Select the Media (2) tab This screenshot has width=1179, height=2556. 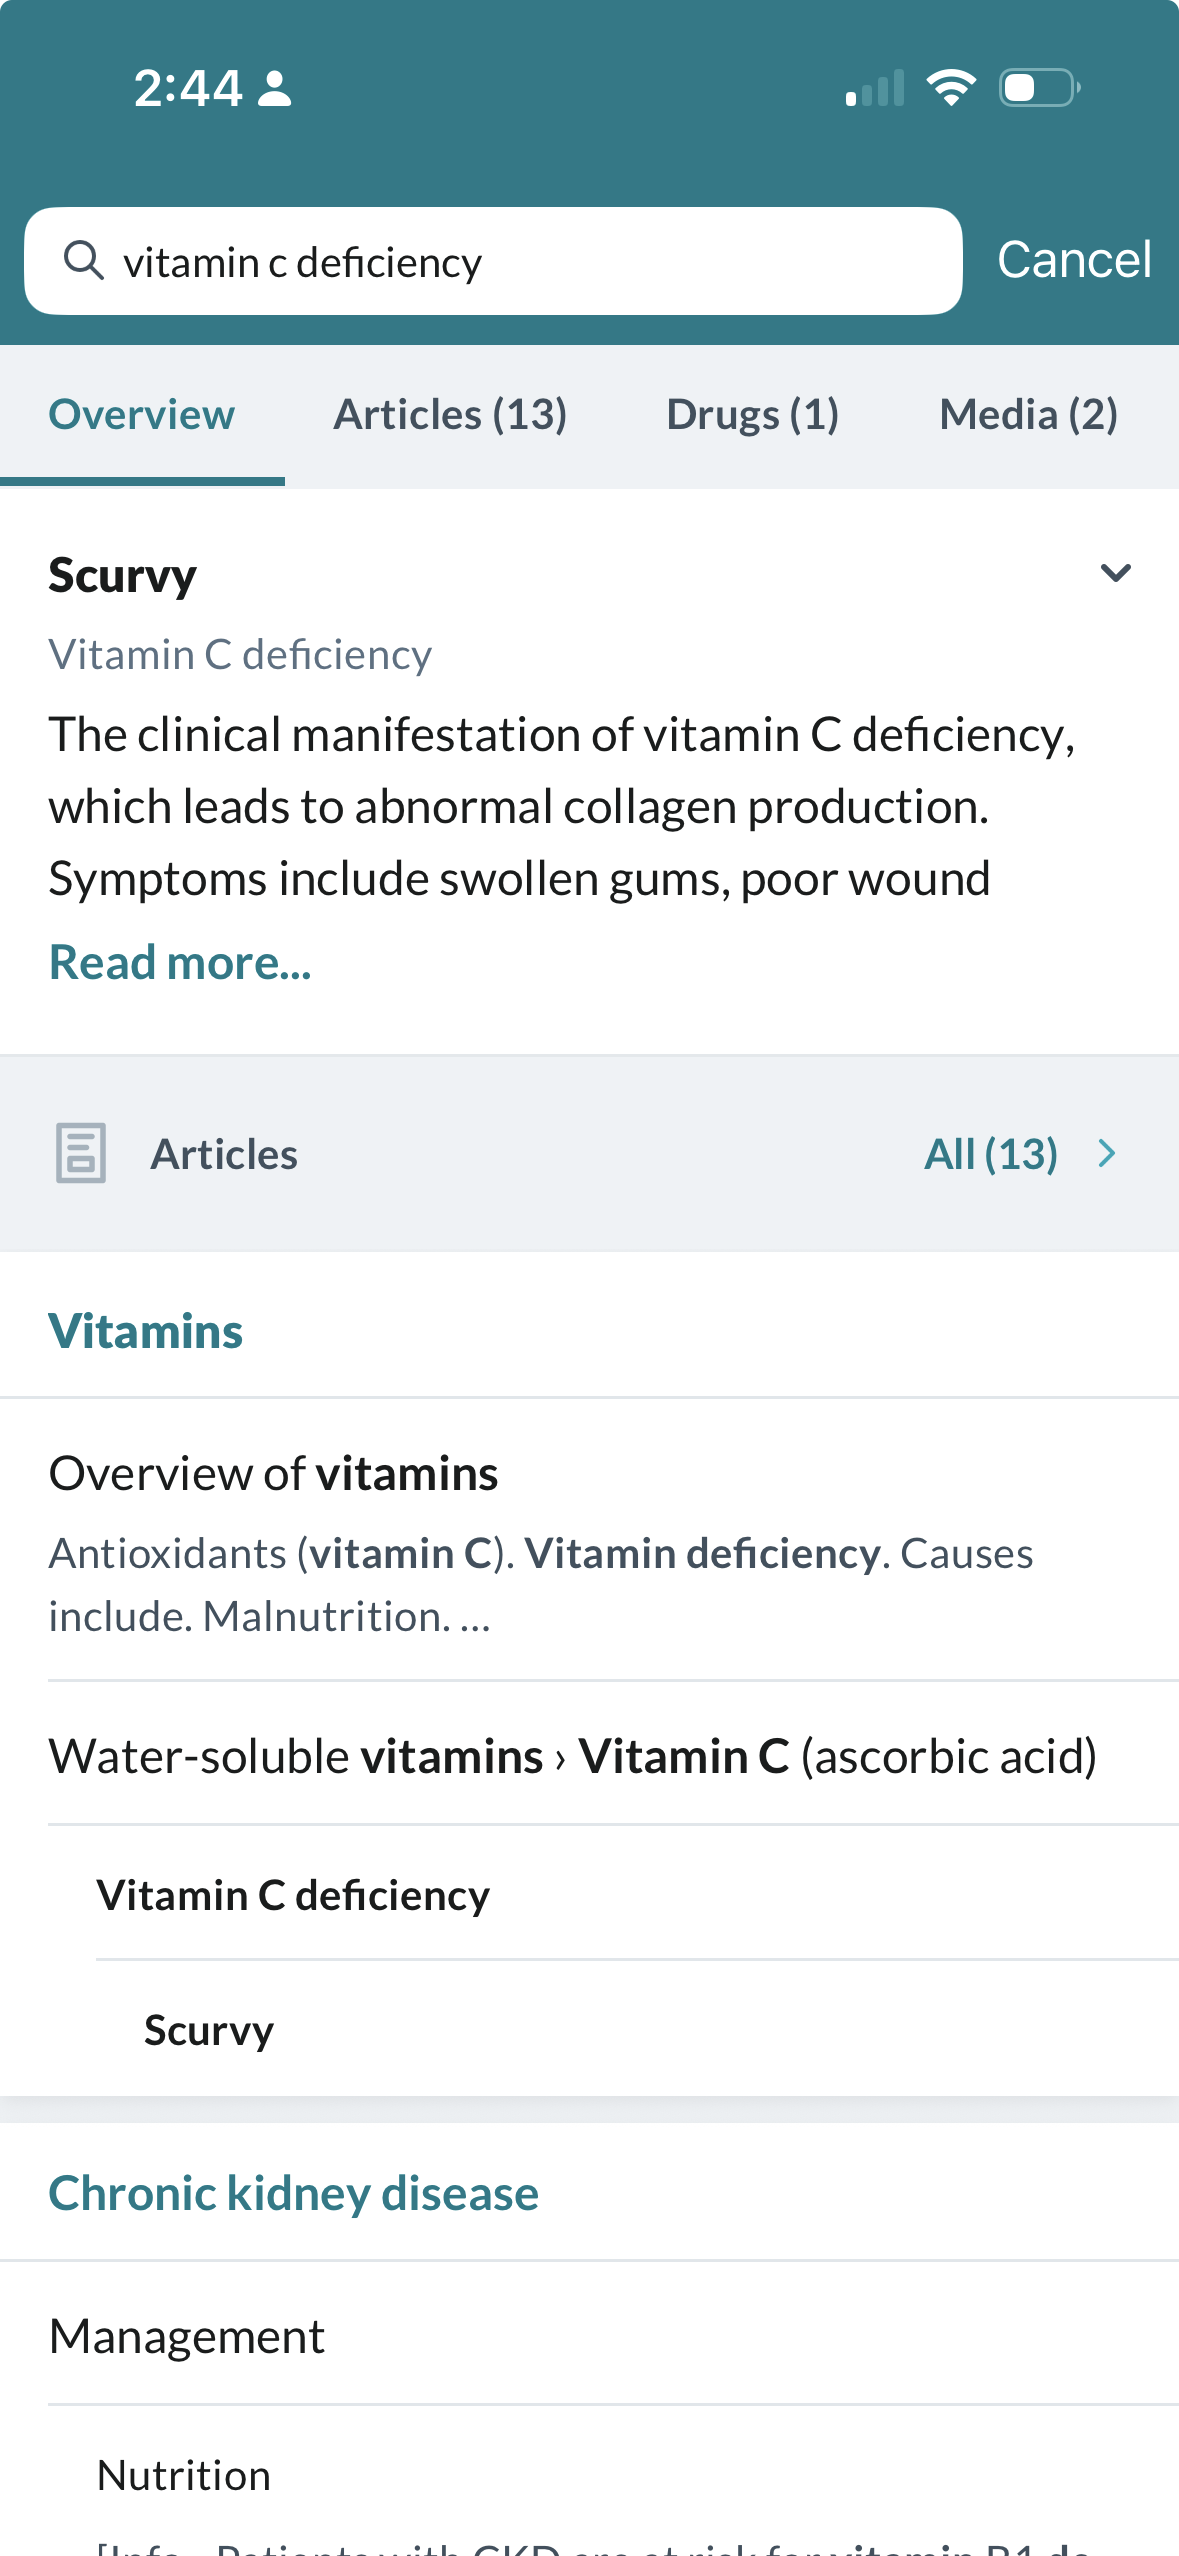(1028, 415)
